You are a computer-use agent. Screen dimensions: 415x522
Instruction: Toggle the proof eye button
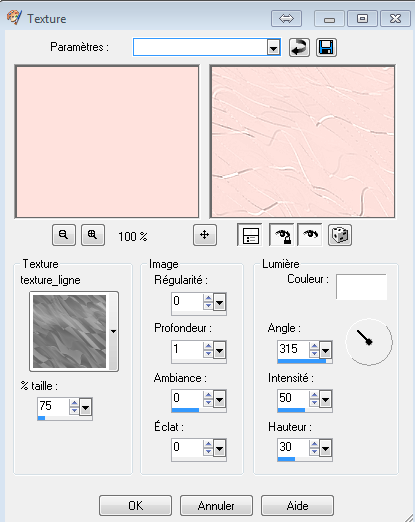(310, 235)
